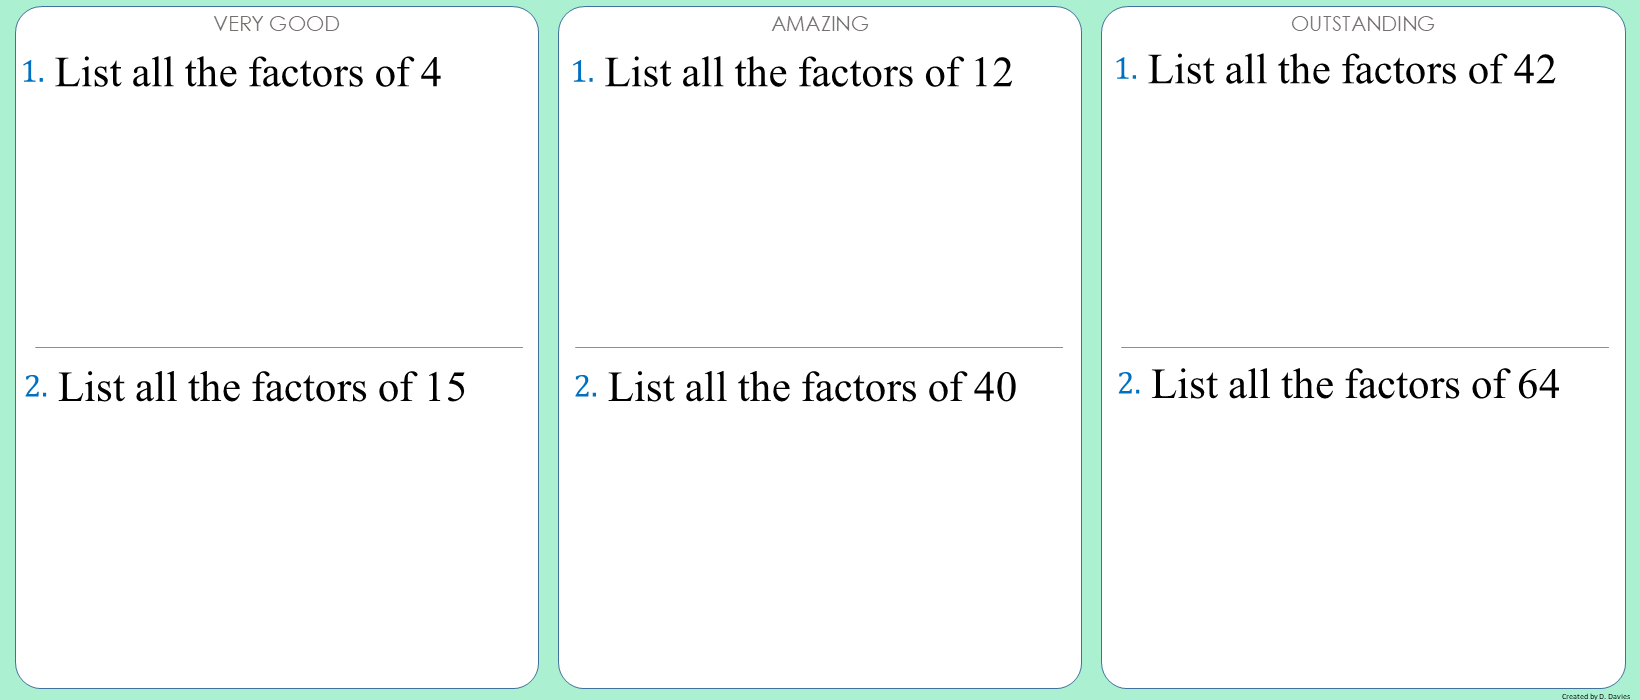Select the 'factors of 42' question text
1640x700 pixels.
pos(1352,70)
